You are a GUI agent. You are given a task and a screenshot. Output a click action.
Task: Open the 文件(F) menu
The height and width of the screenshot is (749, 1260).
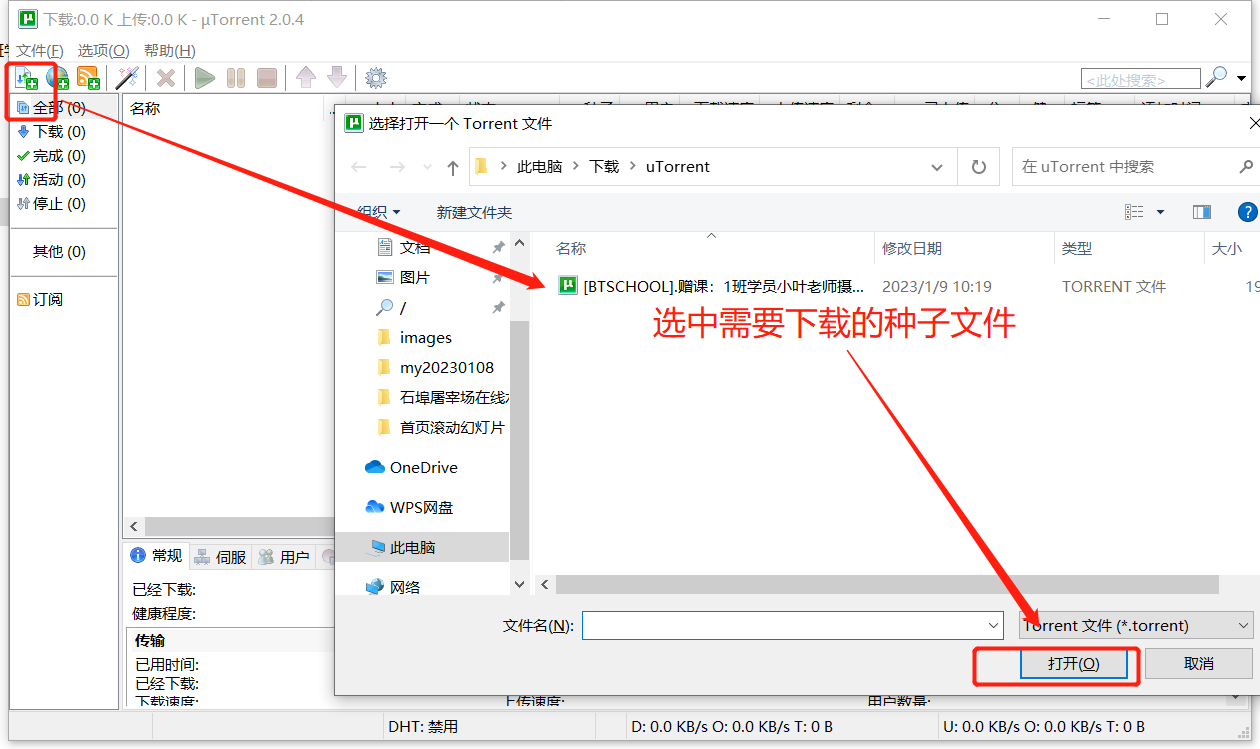pos(40,50)
